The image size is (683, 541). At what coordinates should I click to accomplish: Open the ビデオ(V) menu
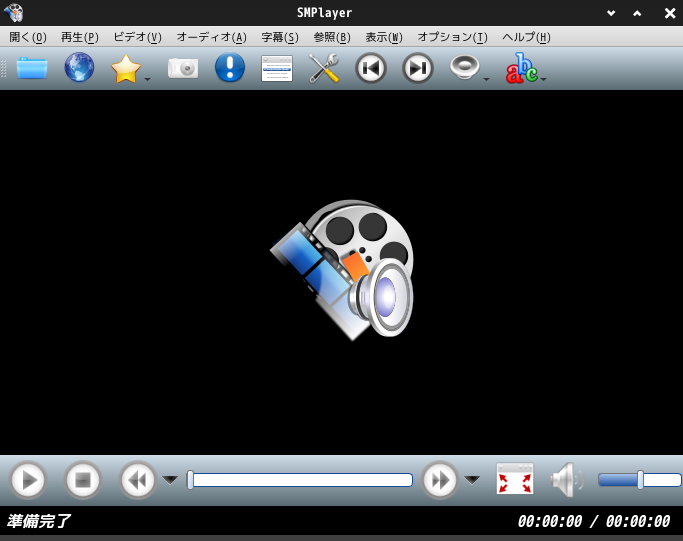pyautogui.click(x=137, y=37)
